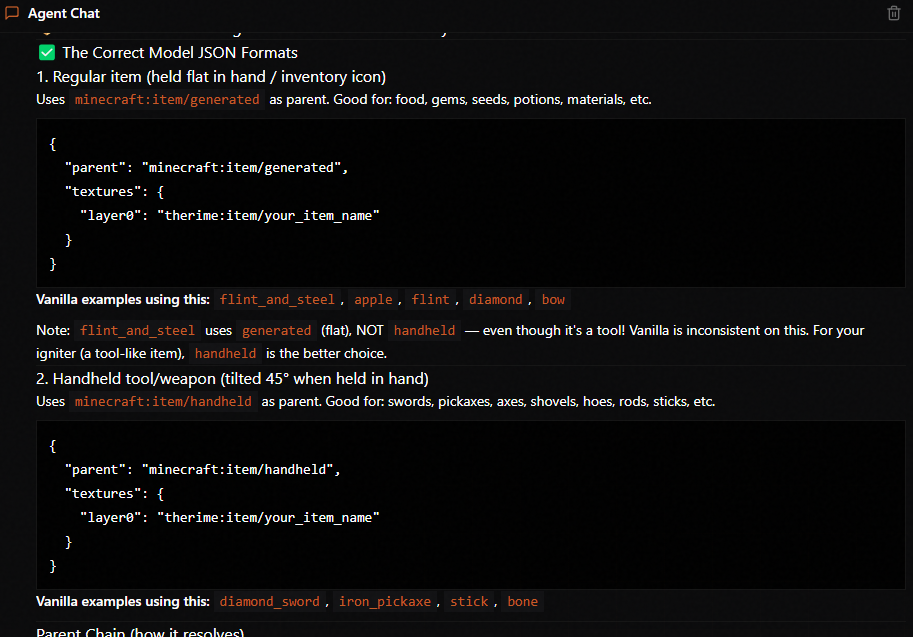913x637 pixels.
Task: Click the "stick" example tag
Action: coord(469,601)
